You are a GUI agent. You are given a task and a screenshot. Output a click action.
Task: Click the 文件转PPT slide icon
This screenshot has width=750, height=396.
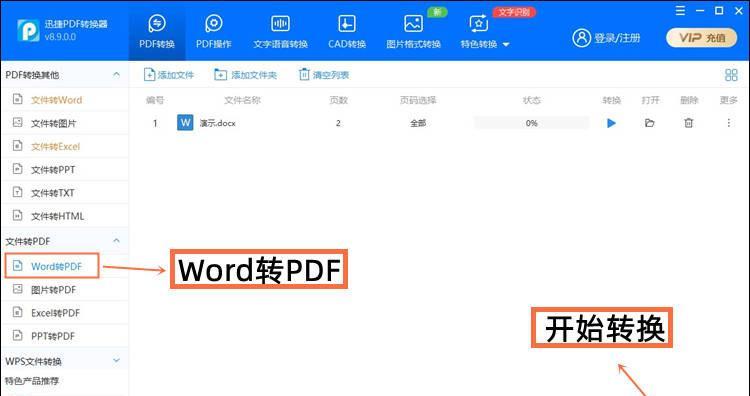coord(18,169)
